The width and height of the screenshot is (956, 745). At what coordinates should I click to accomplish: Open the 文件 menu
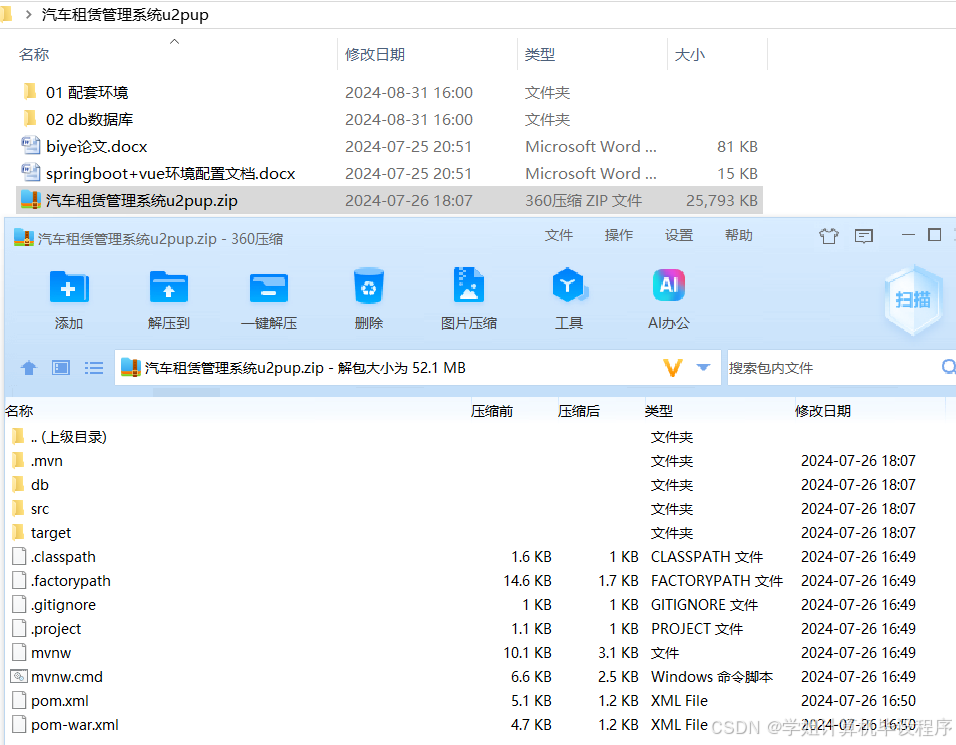point(559,234)
